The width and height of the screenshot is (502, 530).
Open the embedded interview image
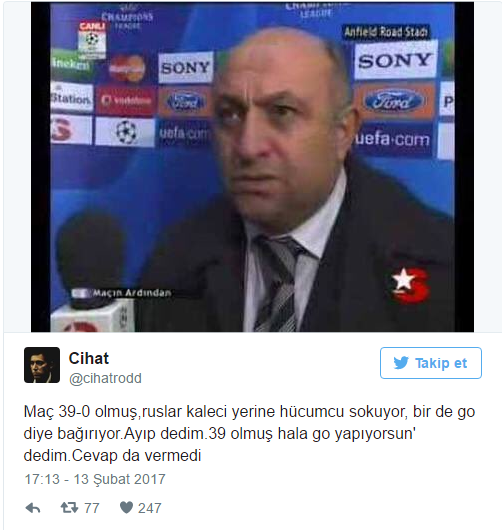pyautogui.click(x=252, y=167)
